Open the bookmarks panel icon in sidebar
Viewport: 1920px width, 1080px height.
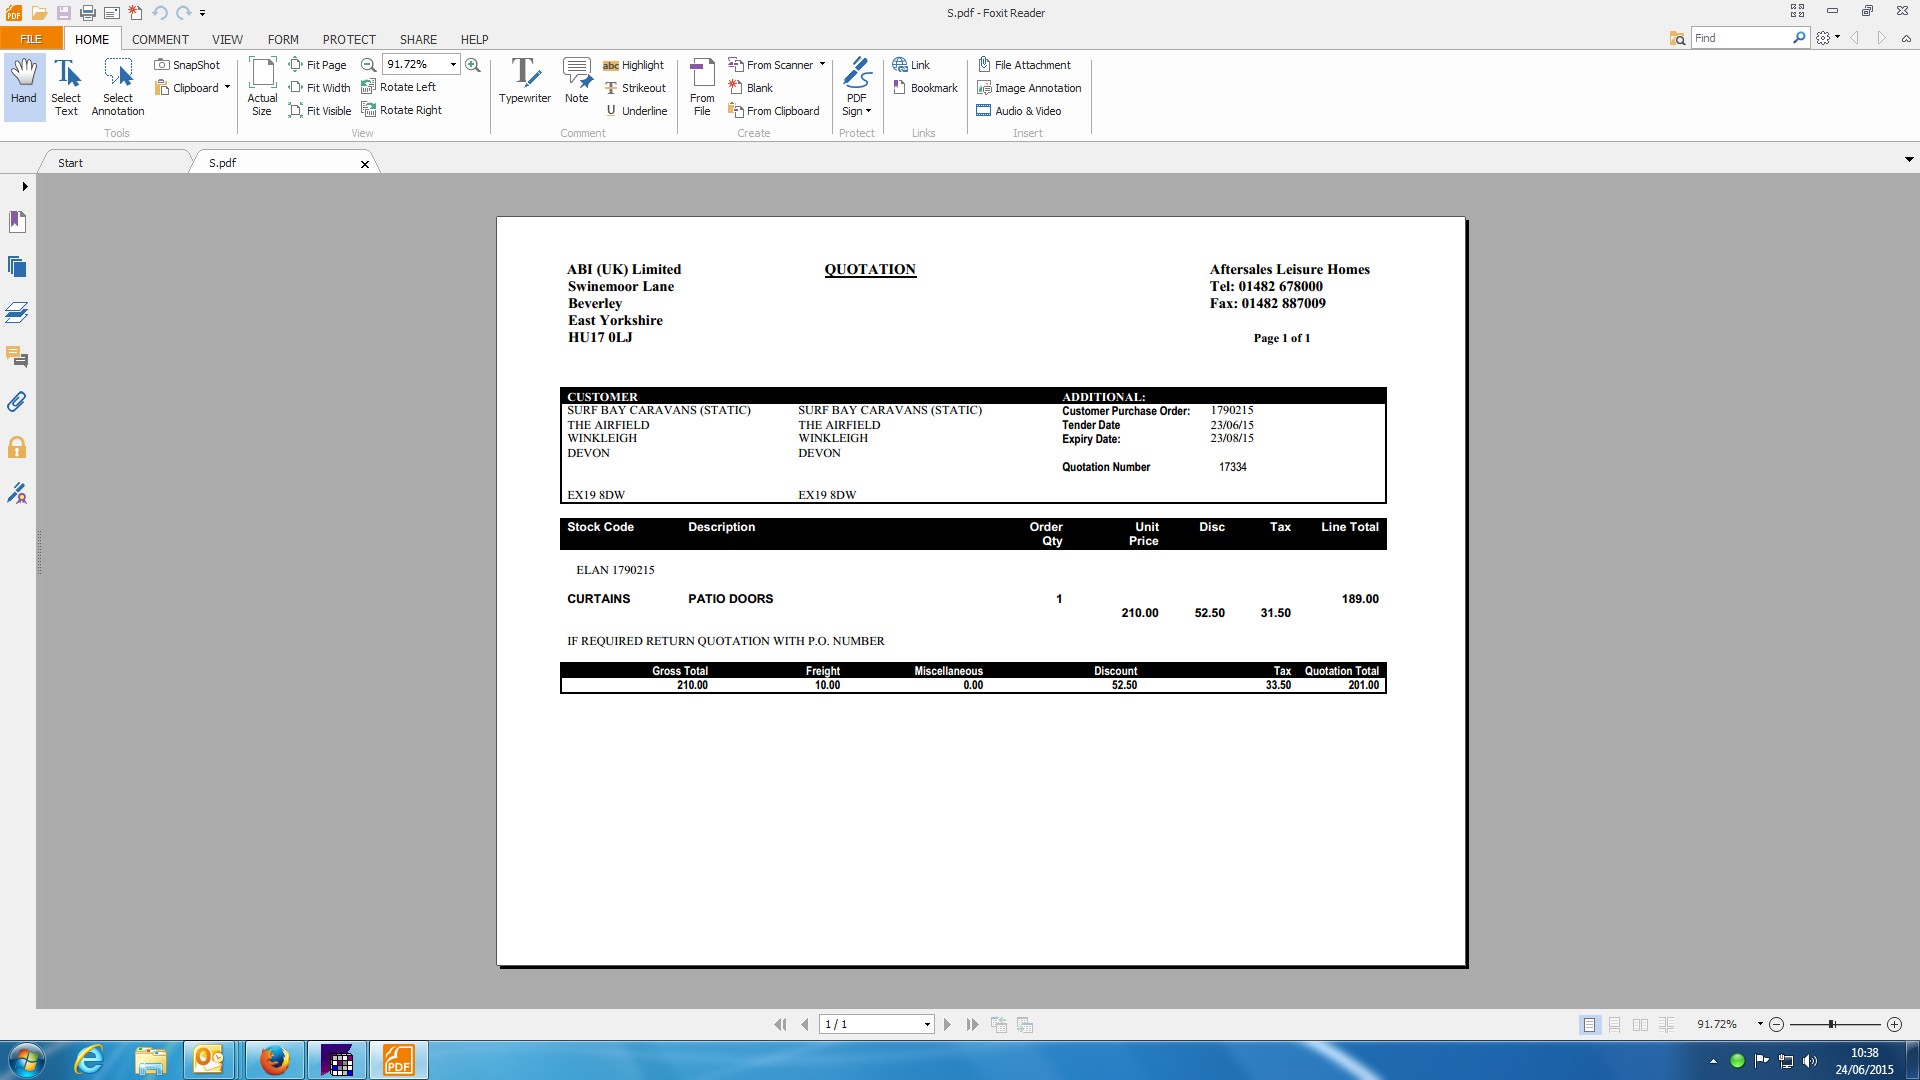17,222
